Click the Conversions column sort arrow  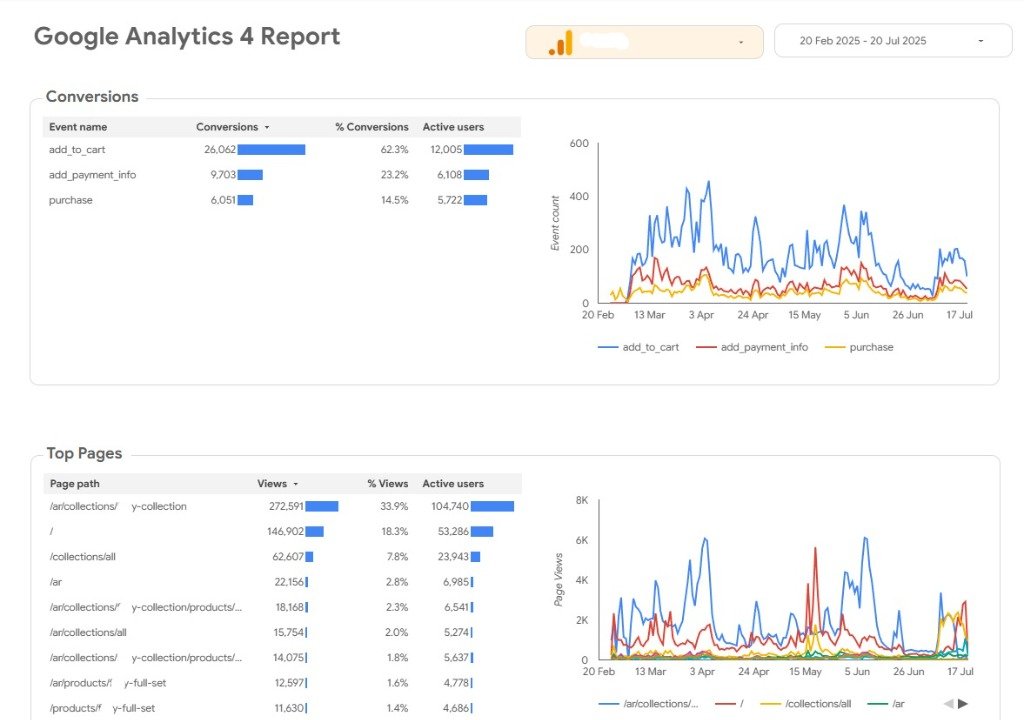pyautogui.click(x=267, y=128)
